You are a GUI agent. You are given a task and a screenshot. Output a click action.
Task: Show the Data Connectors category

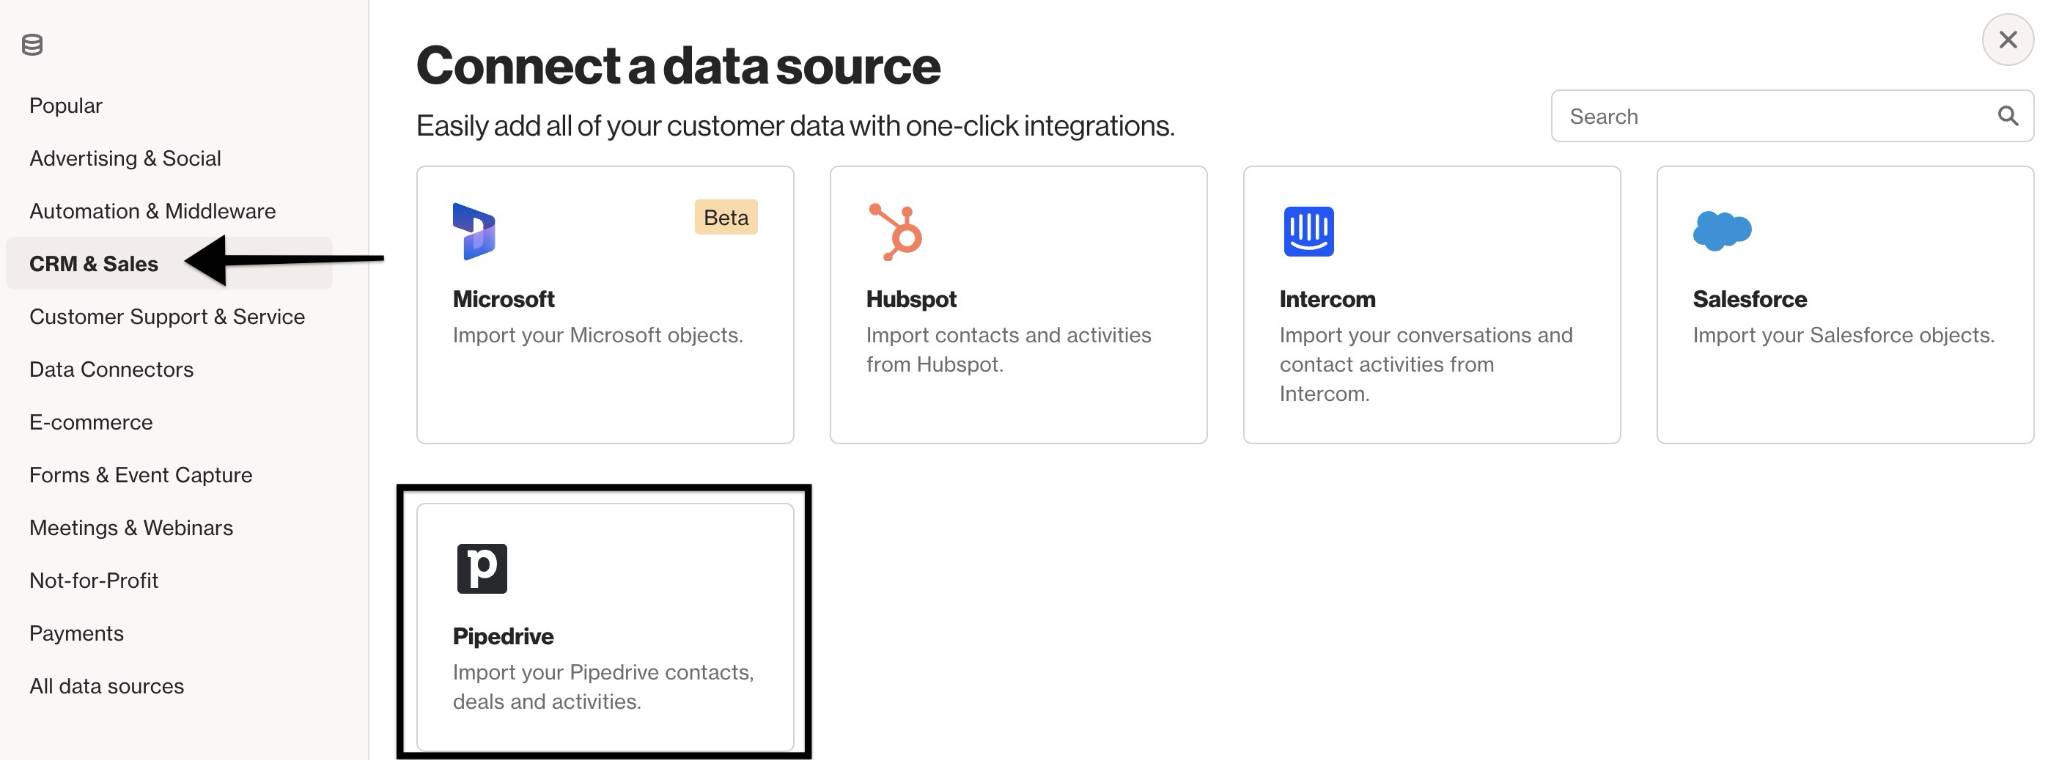[x=111, y=370]
